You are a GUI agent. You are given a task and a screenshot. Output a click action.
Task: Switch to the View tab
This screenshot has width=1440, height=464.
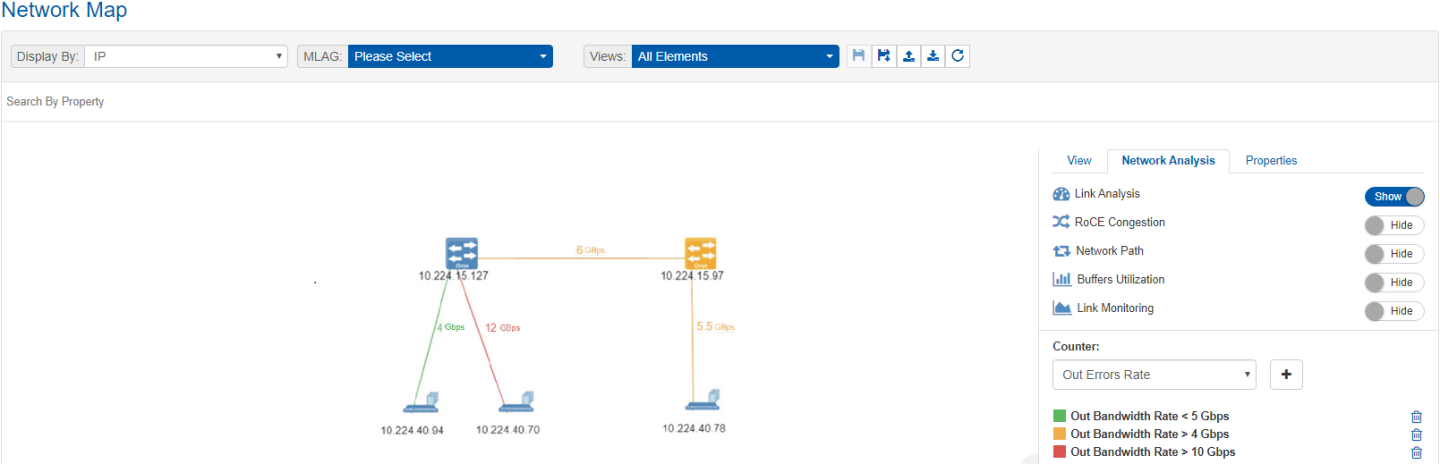point(1079,160)
